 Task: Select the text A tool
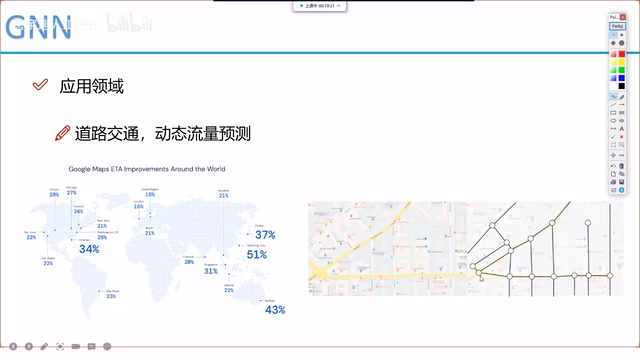tap(622, 129)
